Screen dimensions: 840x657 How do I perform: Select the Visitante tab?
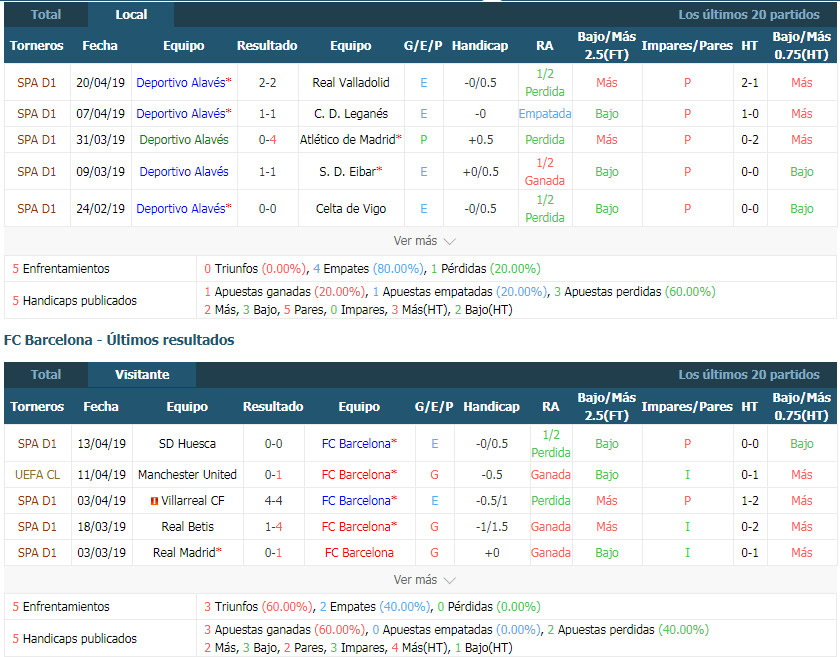point(142,375)
